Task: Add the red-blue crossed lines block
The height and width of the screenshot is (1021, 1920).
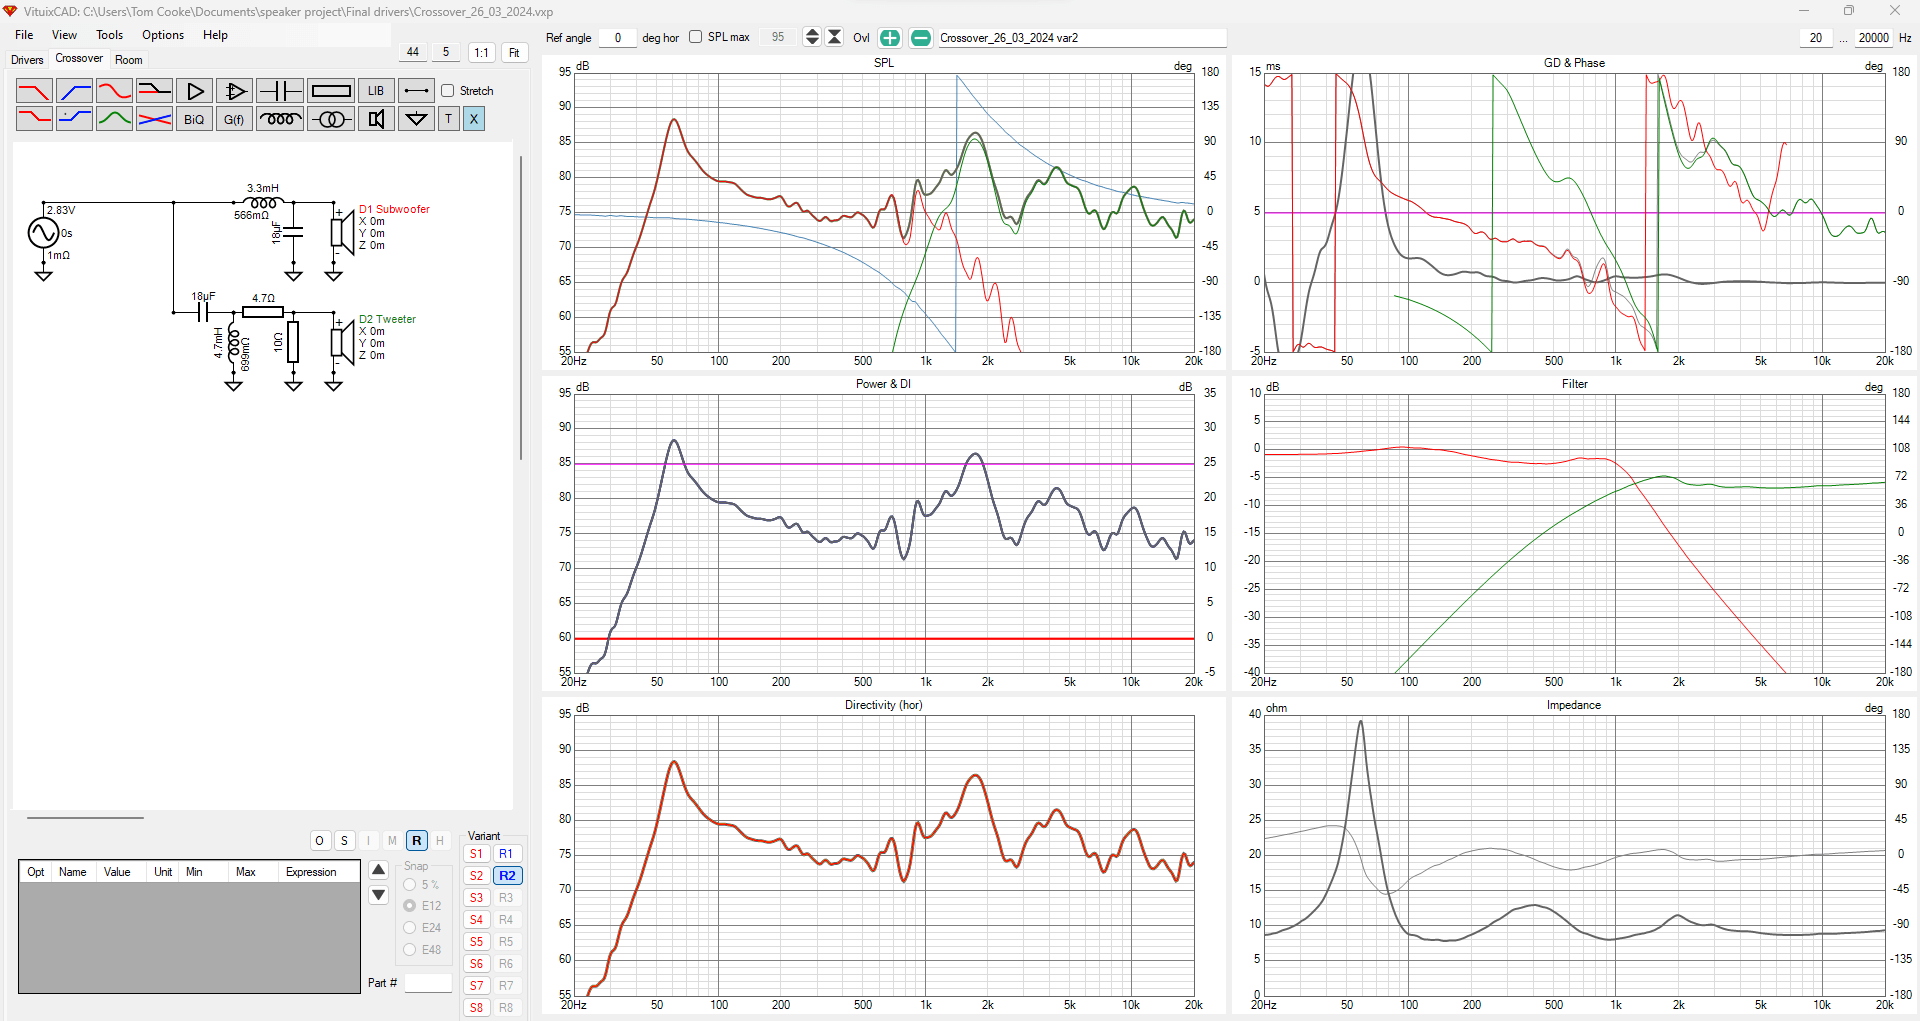Action: click(154, 119)
